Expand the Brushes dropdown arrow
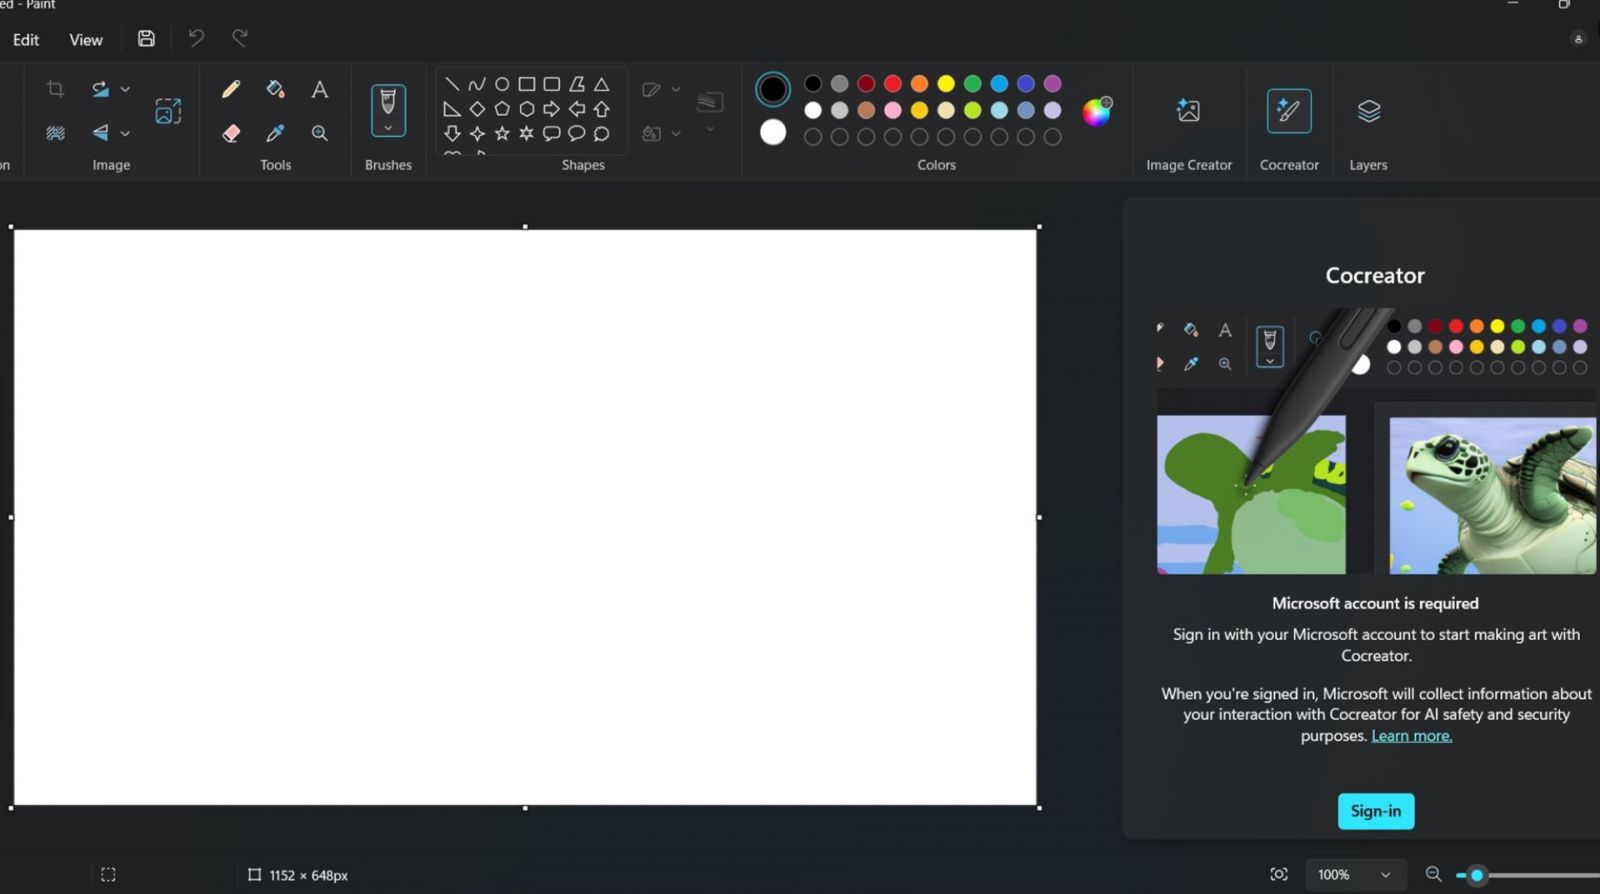Image resolution: width=1600 pixels, height=894 pixels. click(388, 128)
